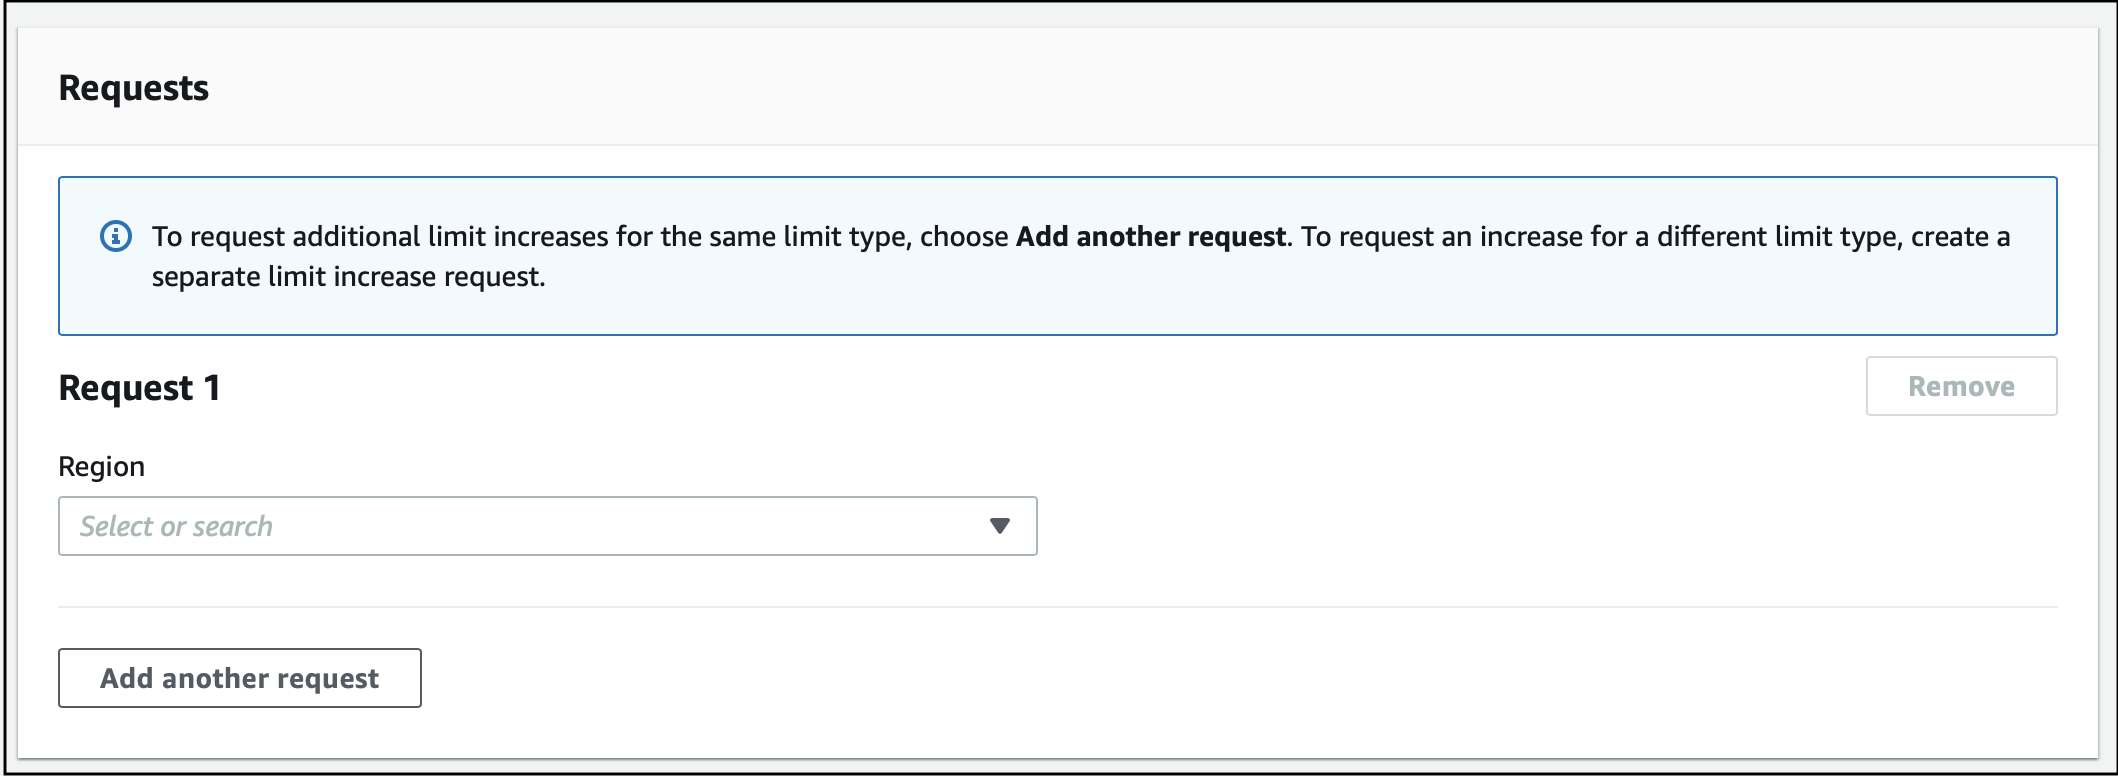Click bold Add another request text in banner

[1151, 236]
